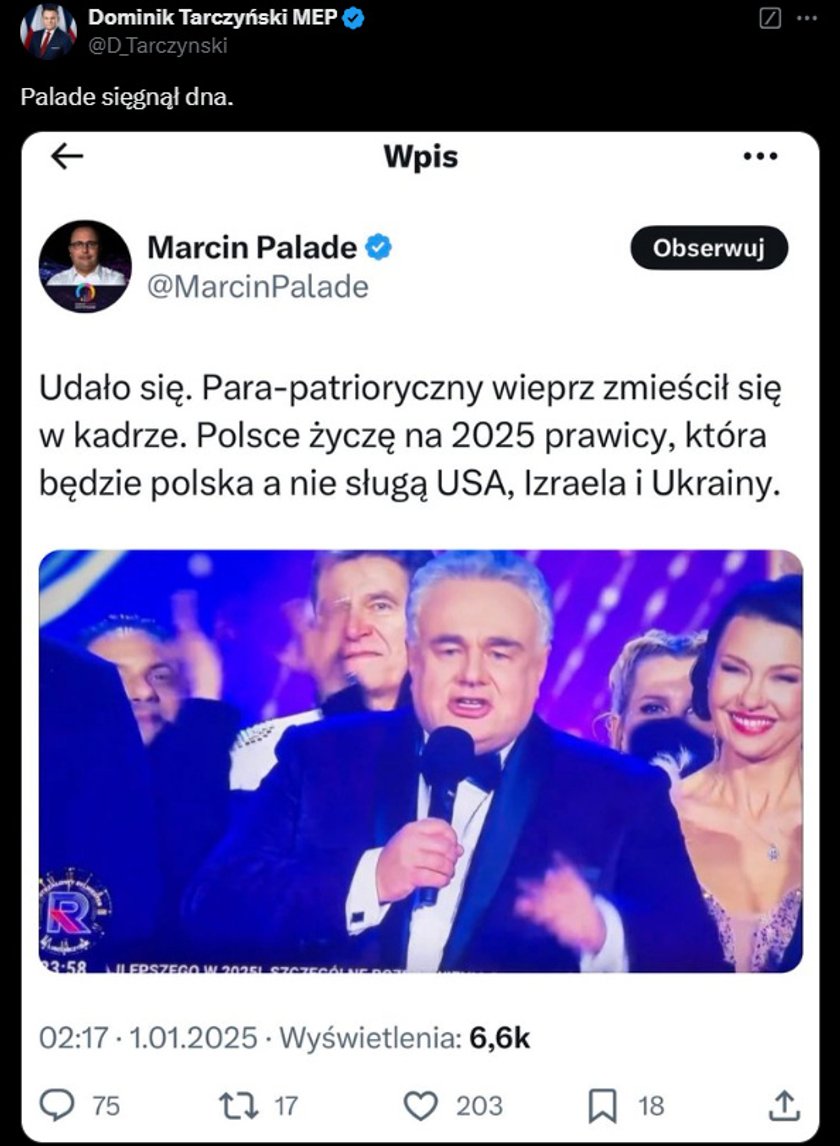Click the @D_Tarczynski handle
Screen dimensions: 840x1146
click(158, 45)
